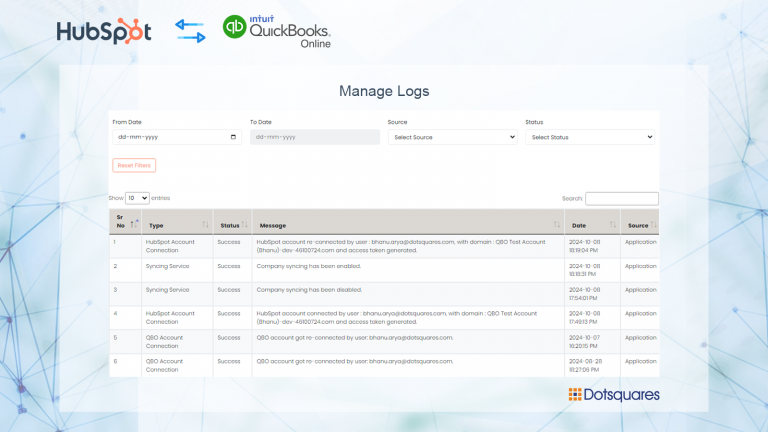This screenshot has height=432, width=768.
Task: Sort table by Message column
Action: point(557,224)
